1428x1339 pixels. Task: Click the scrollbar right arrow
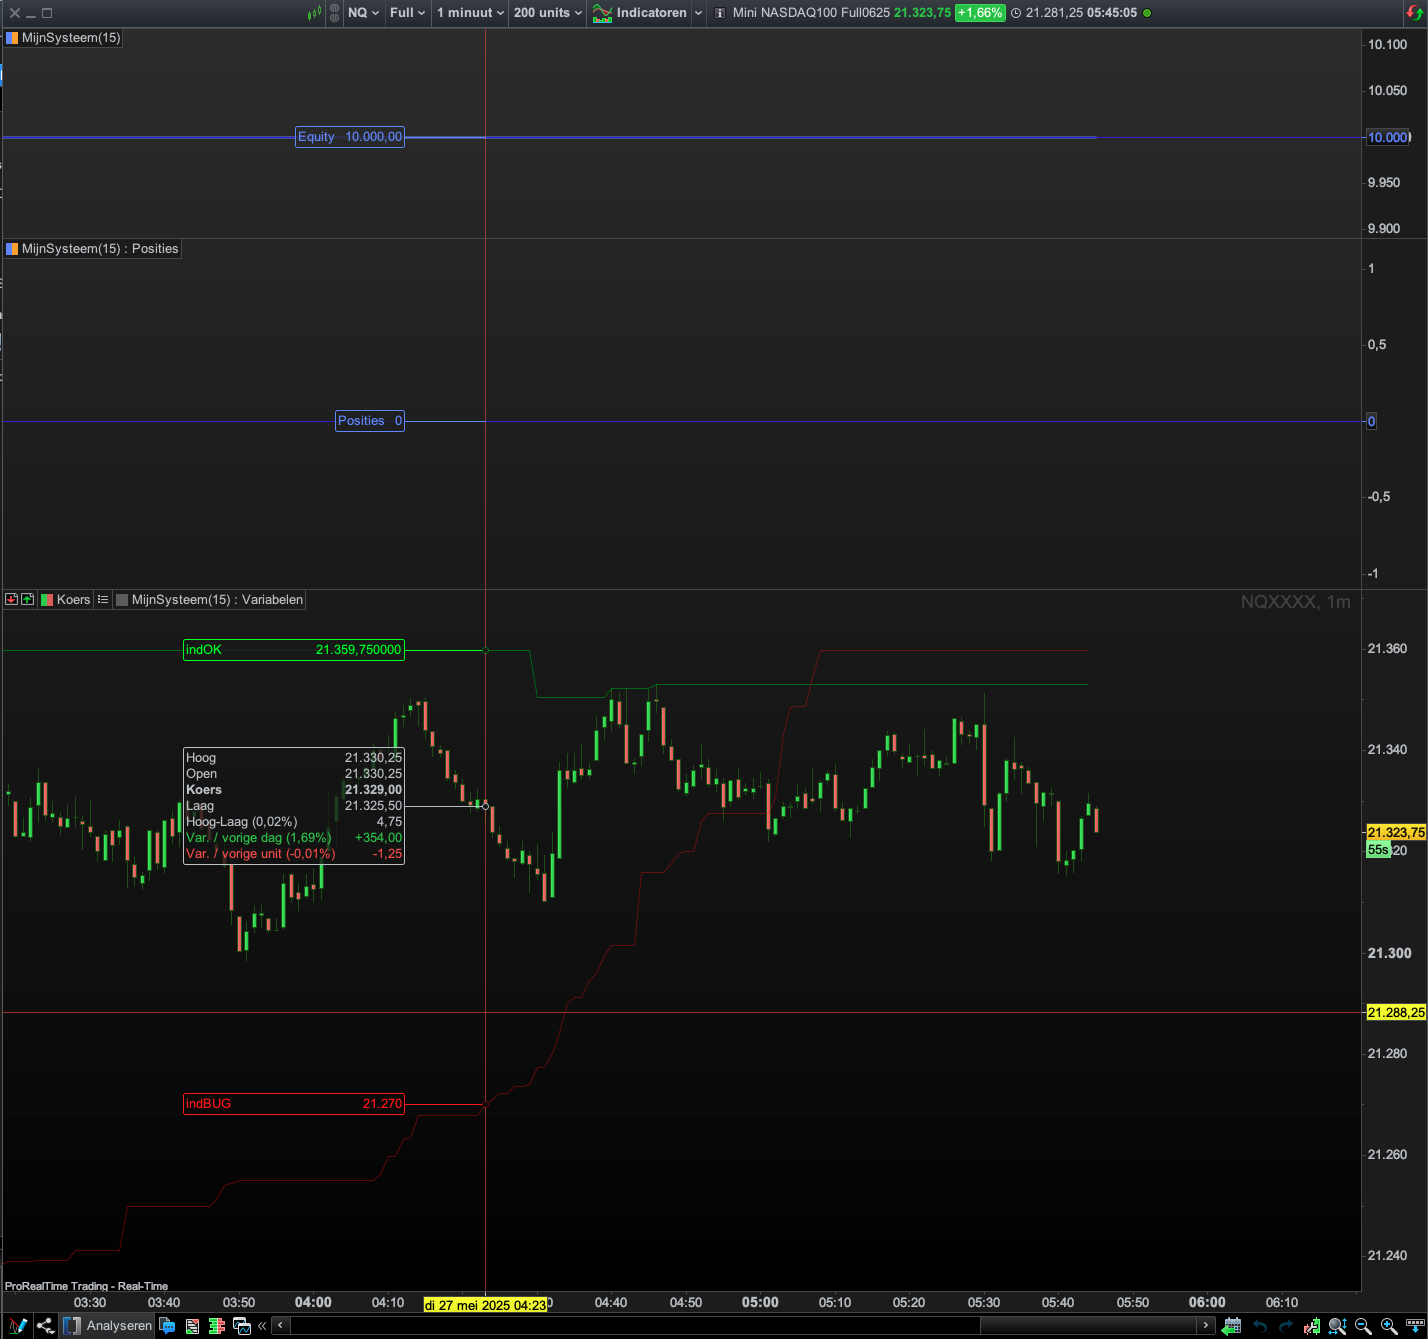click(1206, 1326)
